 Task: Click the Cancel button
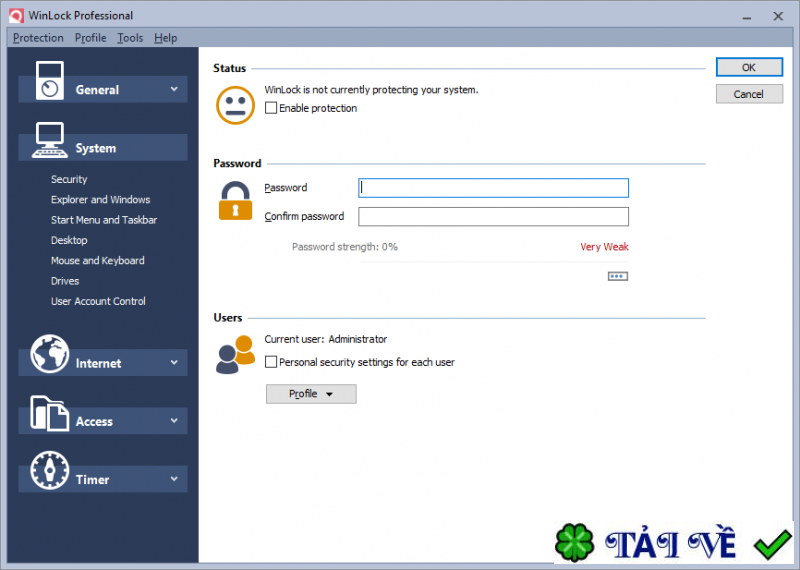point(749,94)
